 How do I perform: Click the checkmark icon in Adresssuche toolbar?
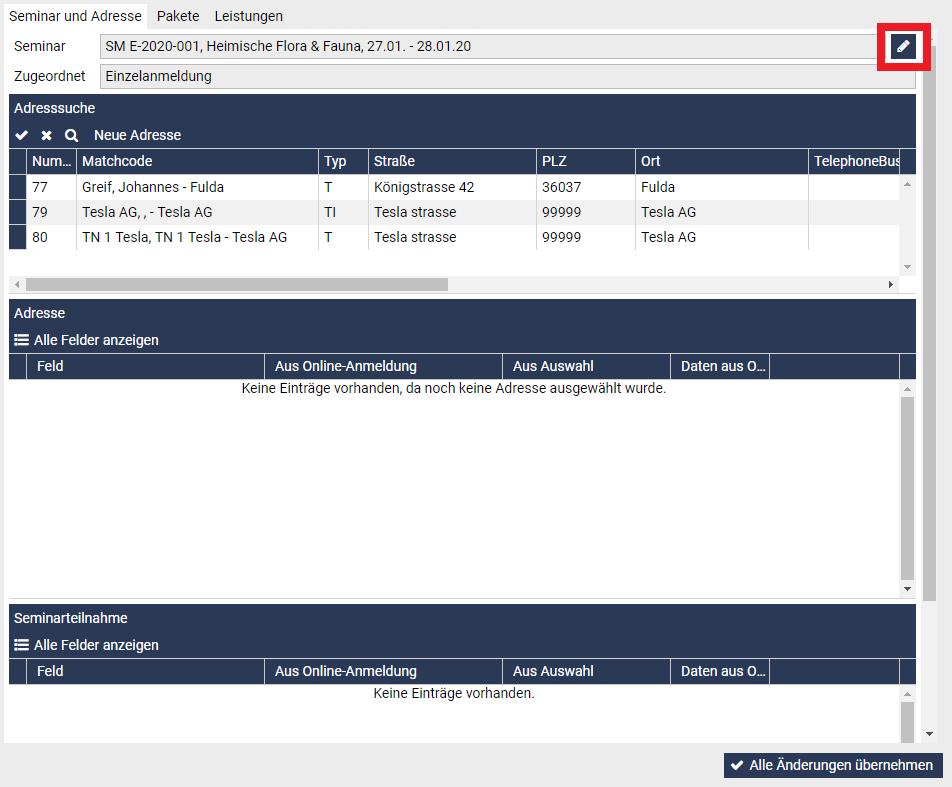(22, 135)
